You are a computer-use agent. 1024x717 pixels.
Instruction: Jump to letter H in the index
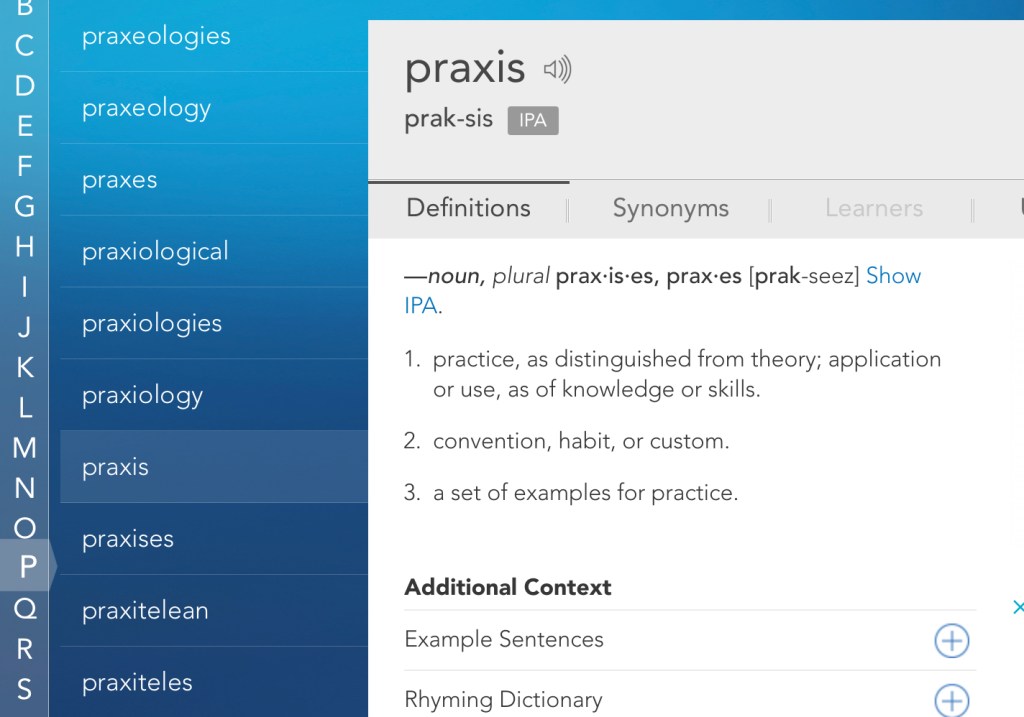25,246
